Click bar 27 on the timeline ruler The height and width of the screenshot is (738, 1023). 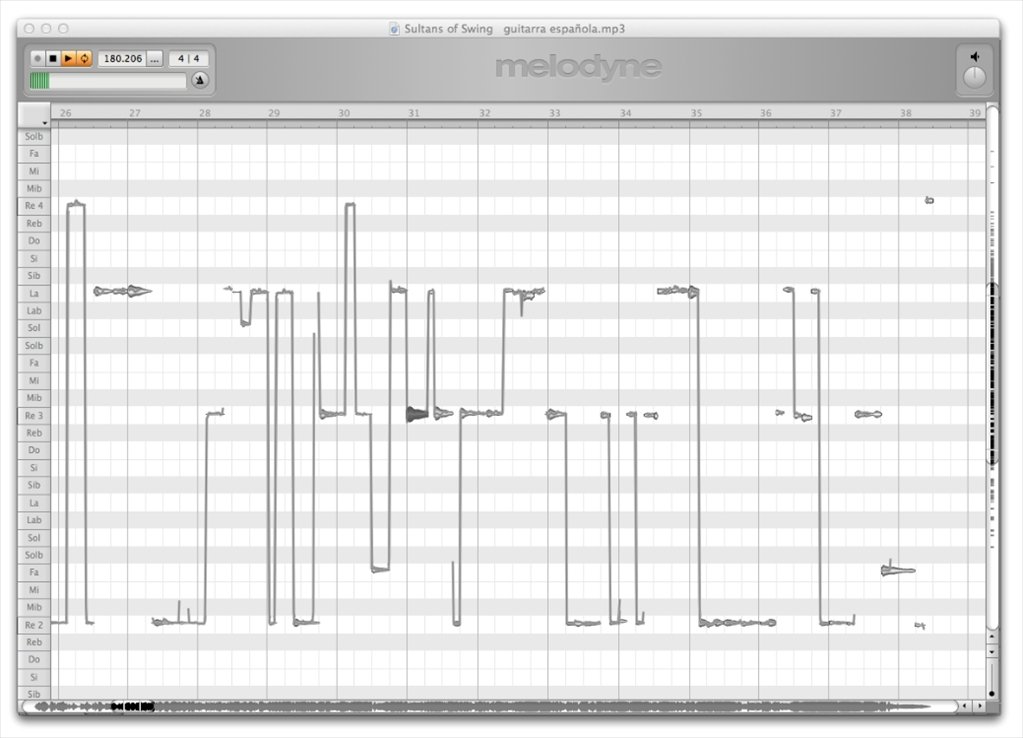[134, 113]
